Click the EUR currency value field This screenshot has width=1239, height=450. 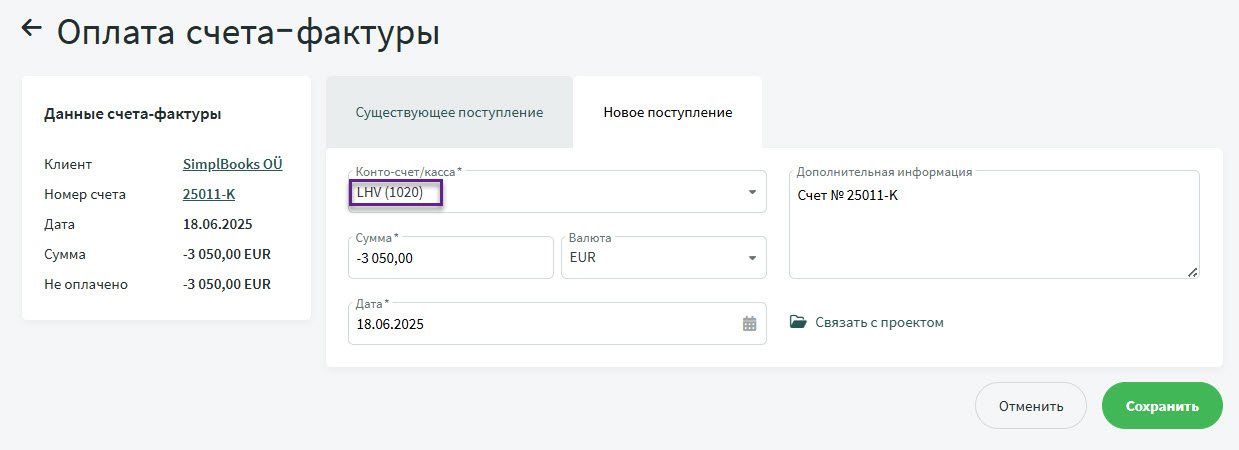point(664,258)
